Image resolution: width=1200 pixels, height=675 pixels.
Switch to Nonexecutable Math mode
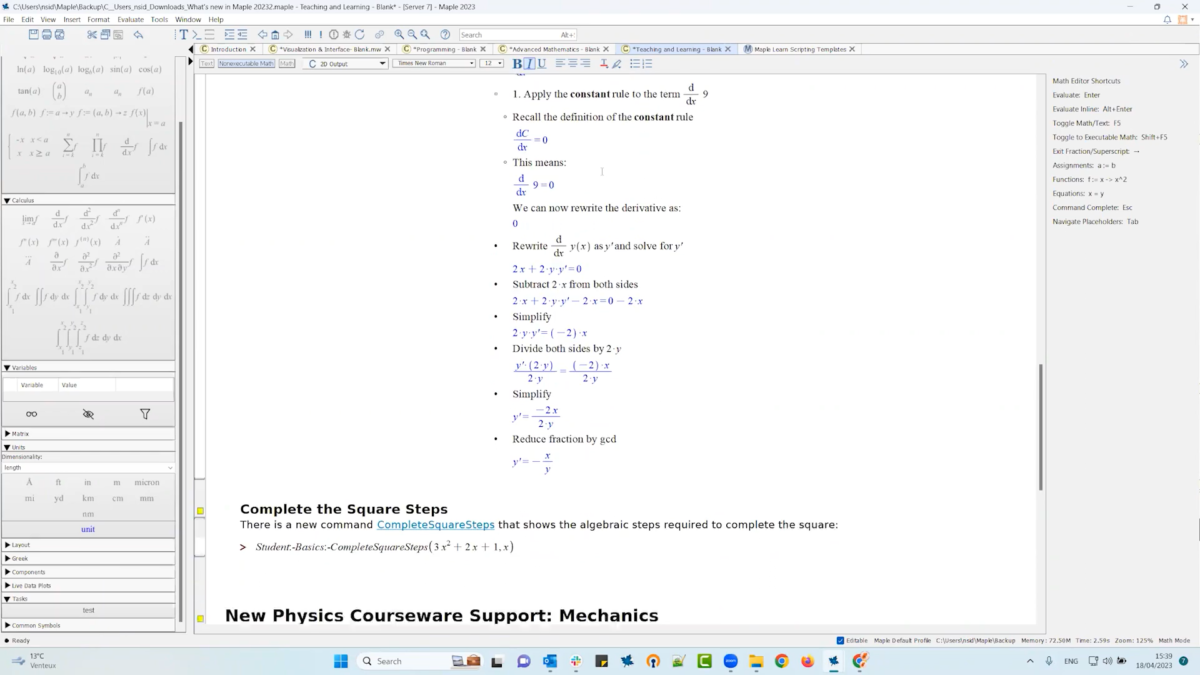246,63
